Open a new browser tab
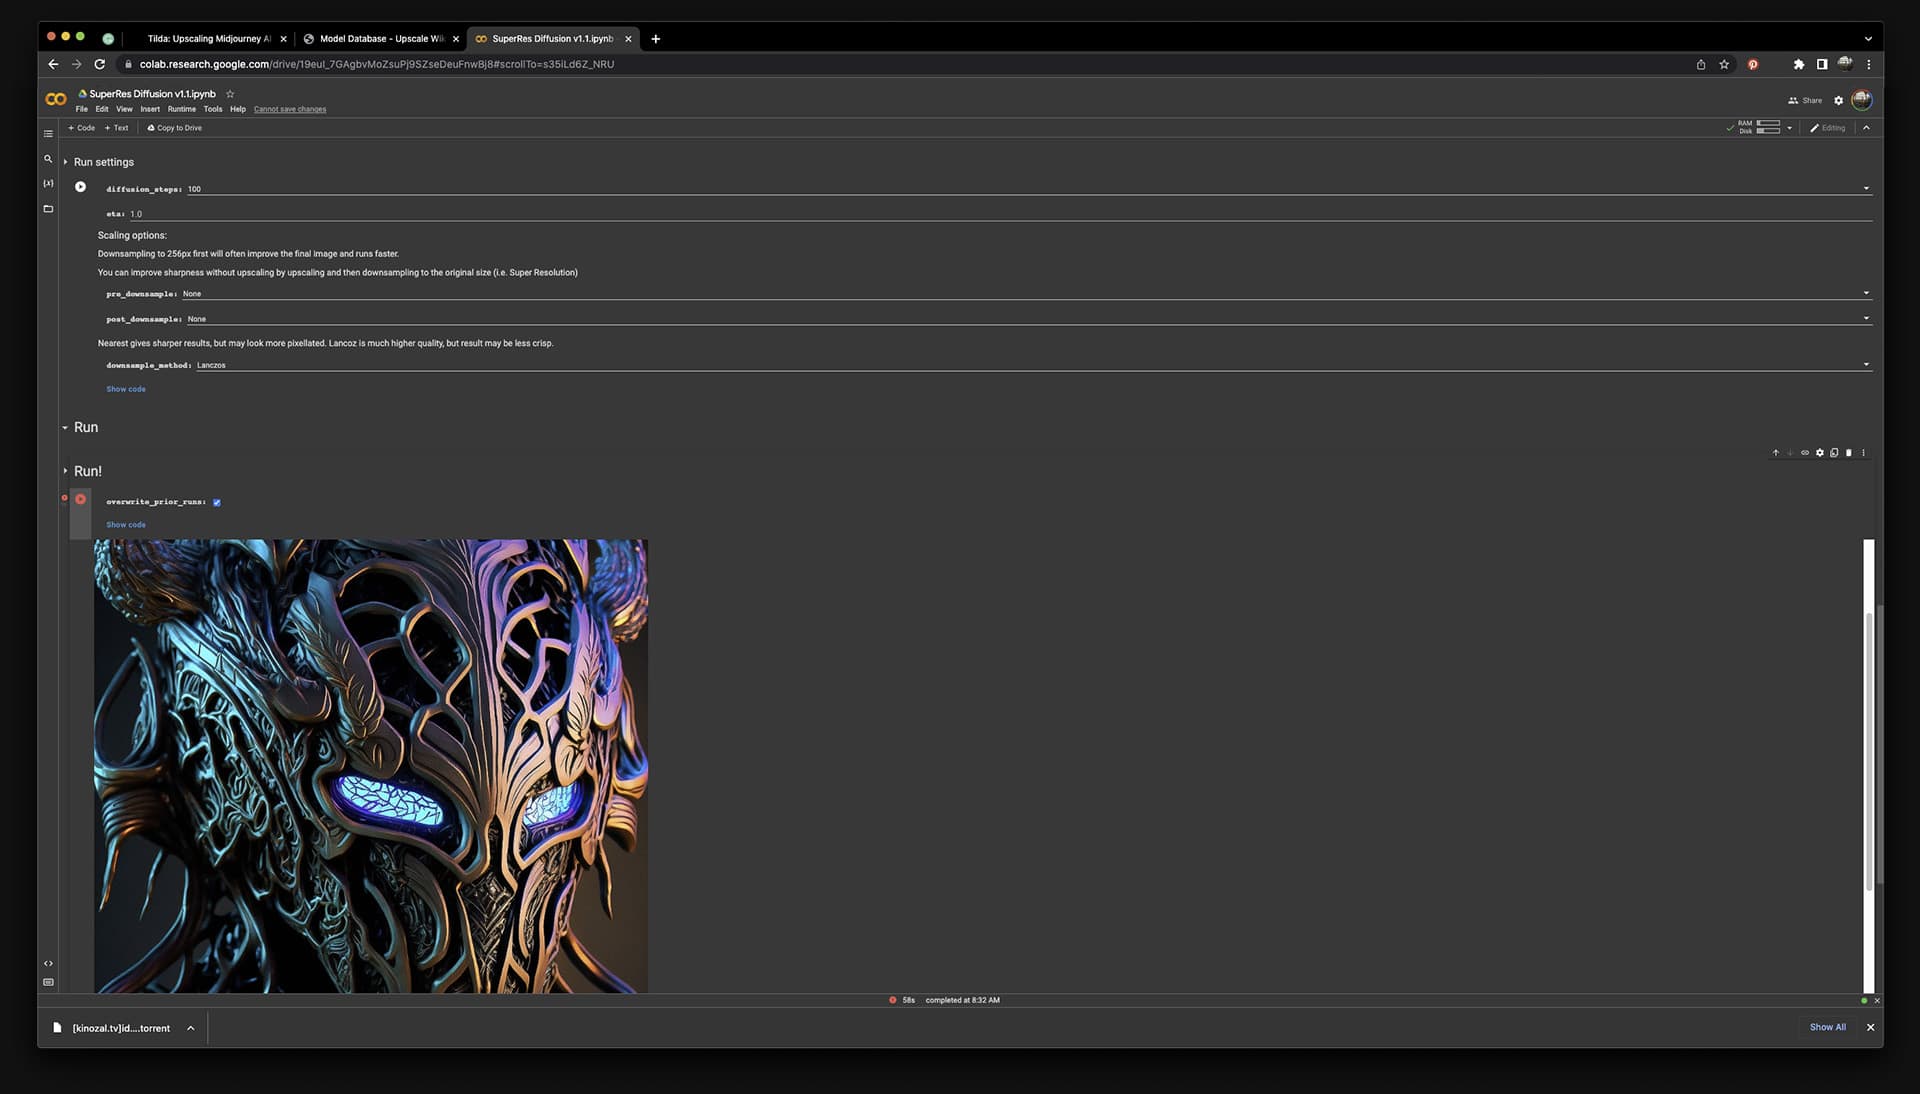 (656, 39)
